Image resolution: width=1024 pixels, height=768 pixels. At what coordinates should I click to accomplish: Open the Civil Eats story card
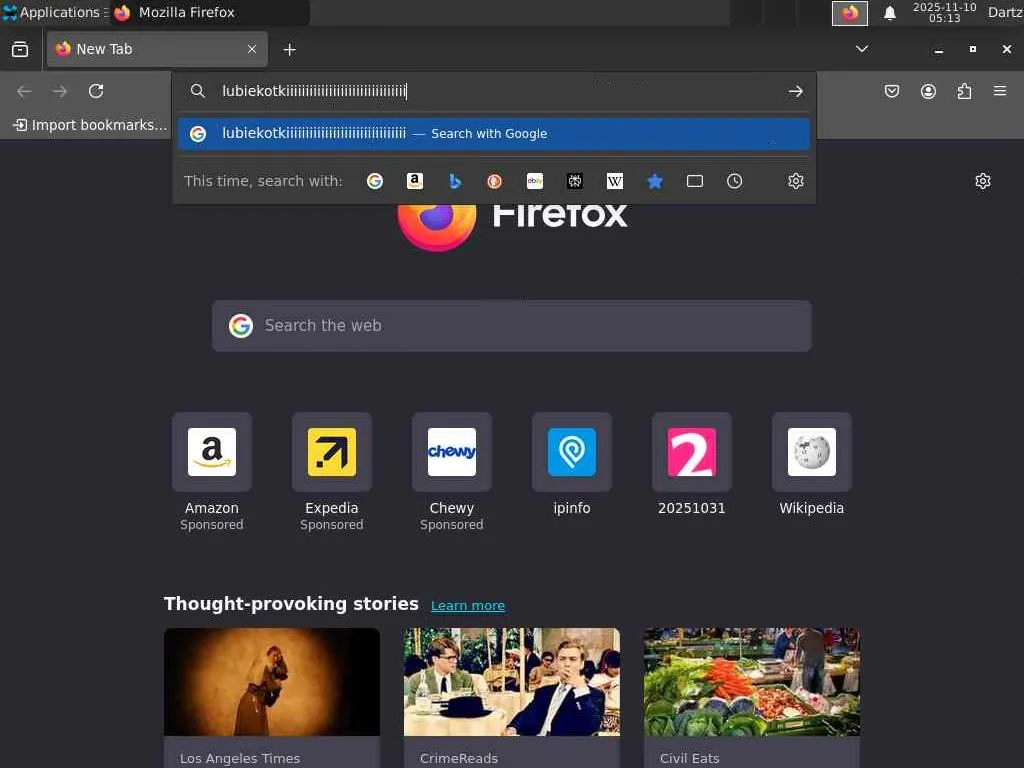point(752,697)
